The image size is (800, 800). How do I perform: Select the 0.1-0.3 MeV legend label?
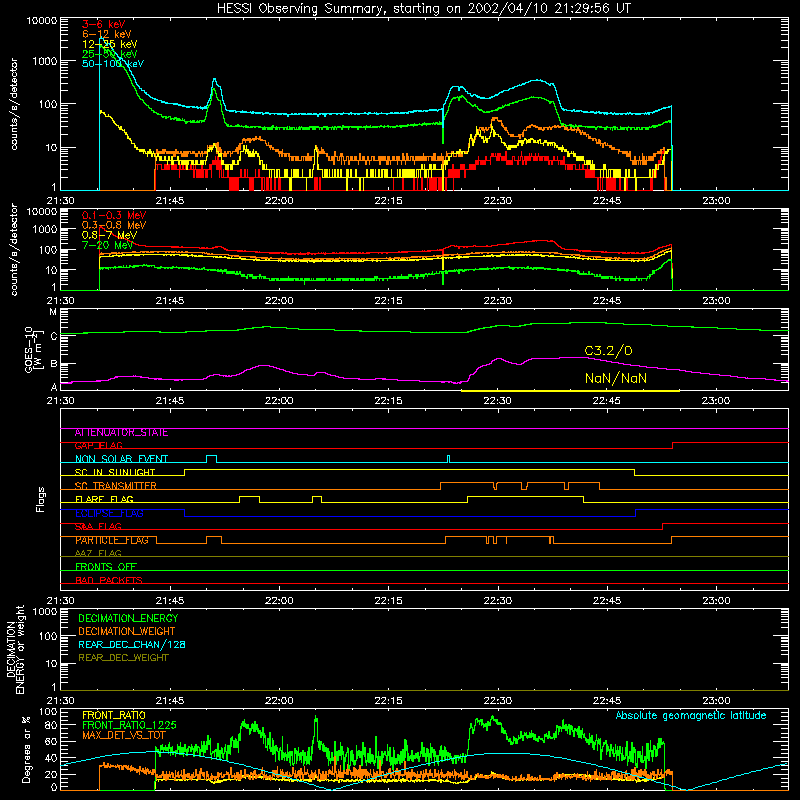pos(114,215)
